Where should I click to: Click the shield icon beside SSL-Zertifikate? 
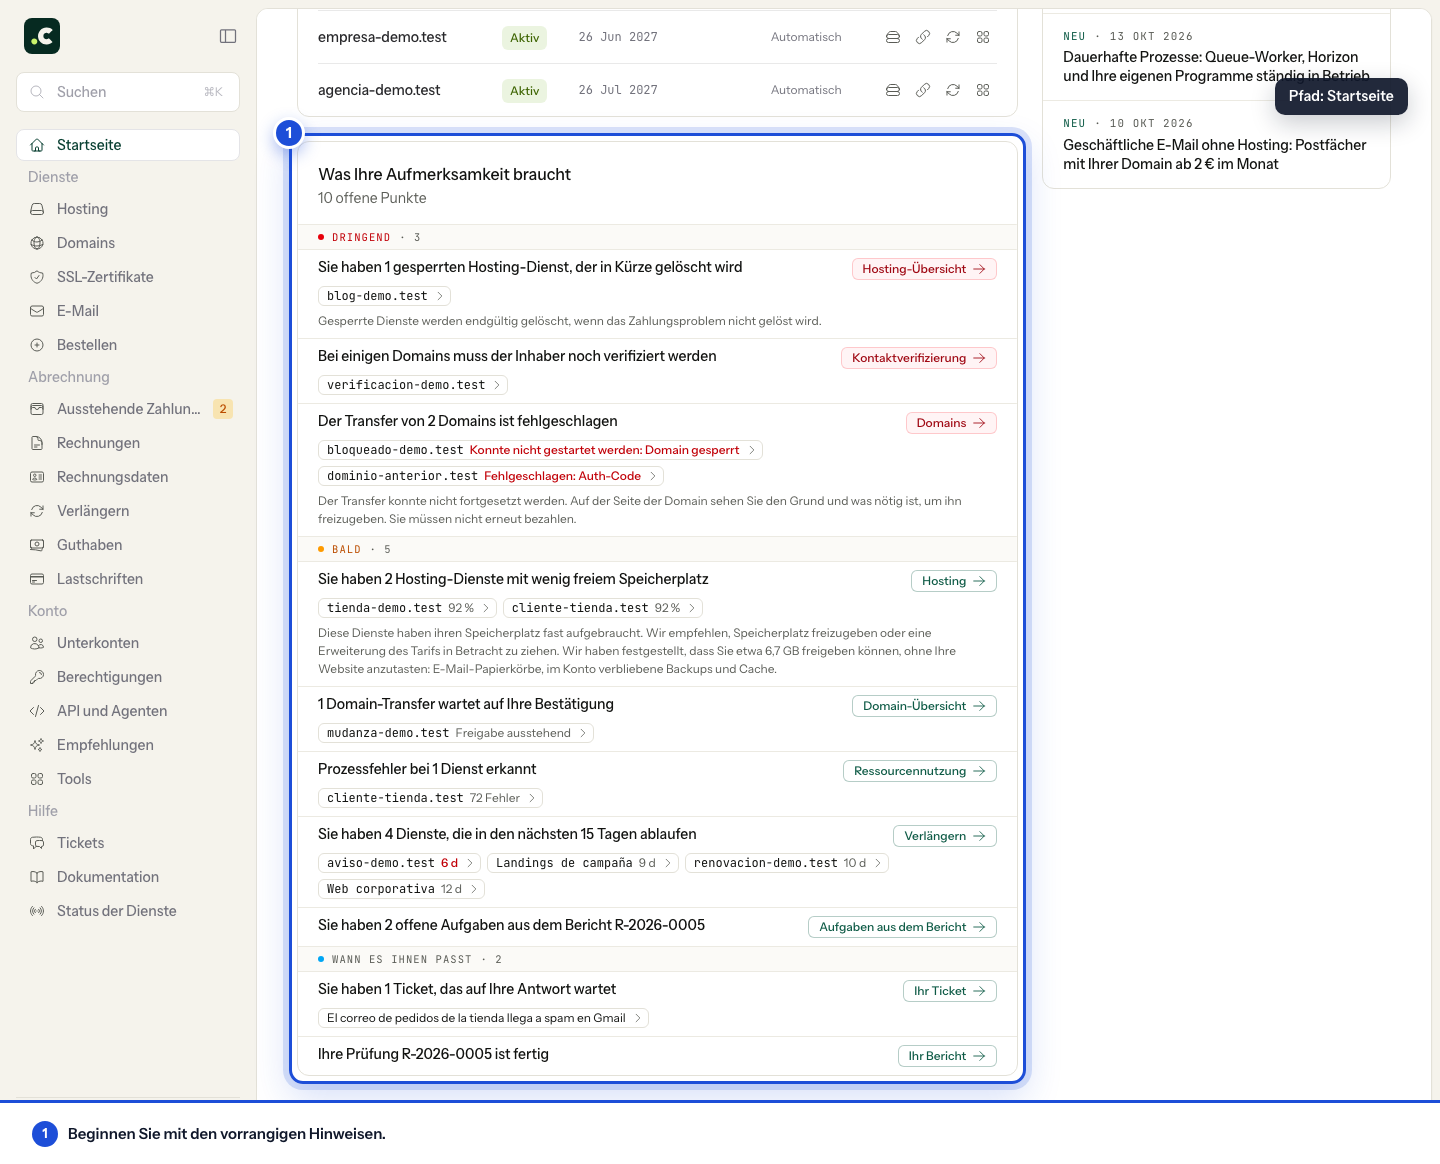pyautogui.click(x=37, y=277)
